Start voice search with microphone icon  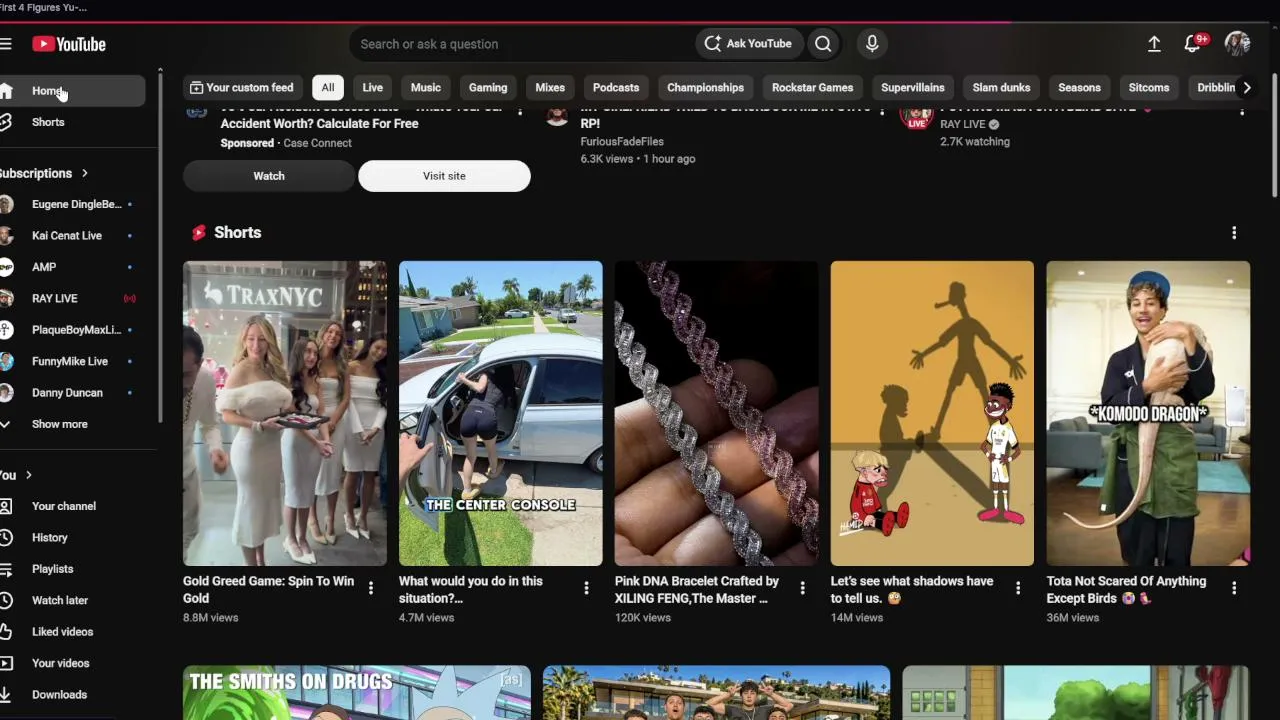[872, 44]
